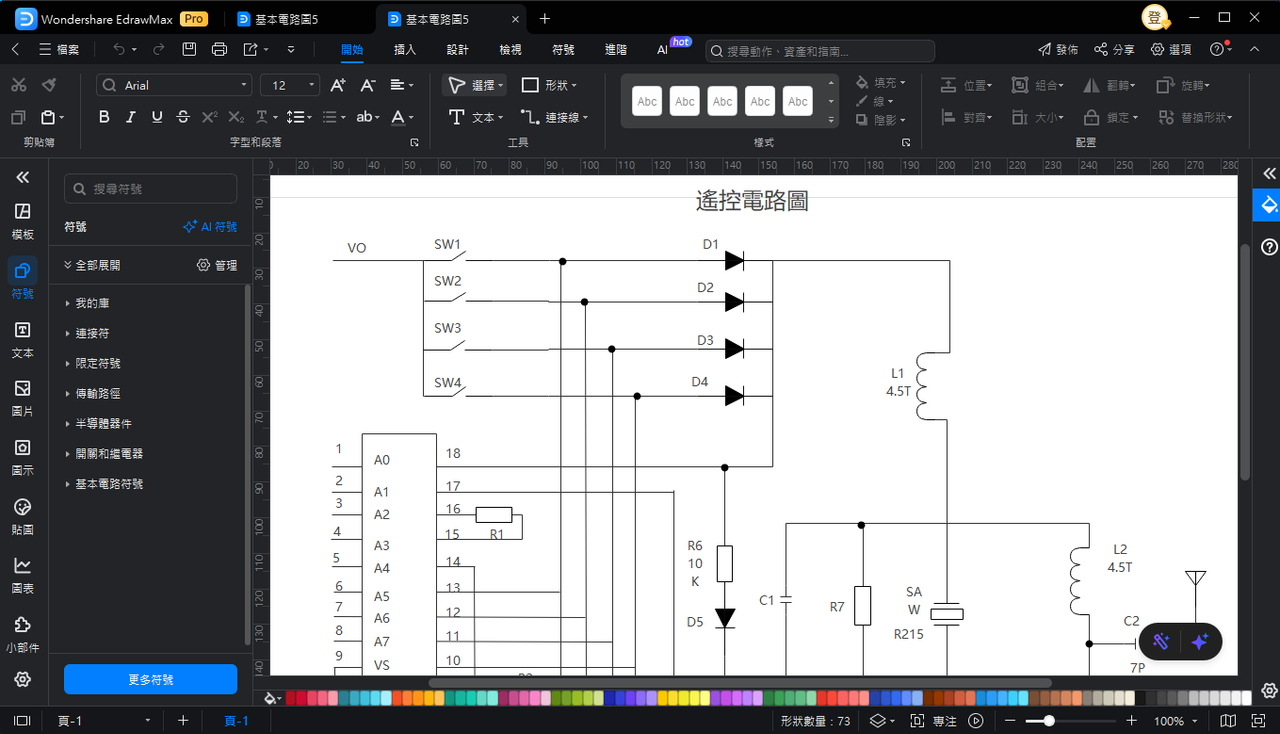Click the 更多符號 button
The width and height of the screenshot is (1280, 734).
[x=150, y=679]
